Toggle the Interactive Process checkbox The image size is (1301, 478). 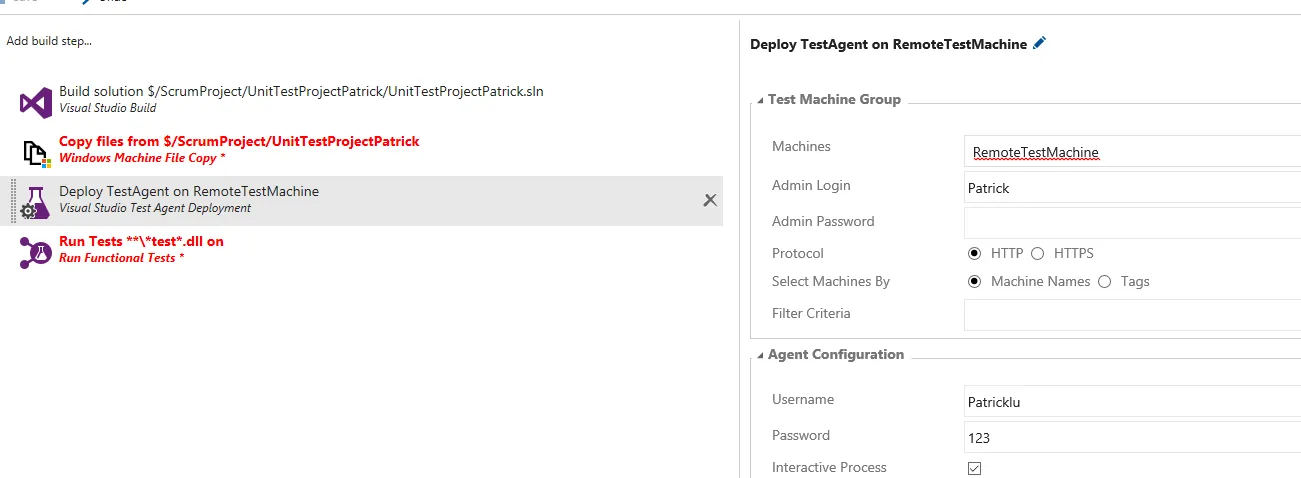click(975, 468)
